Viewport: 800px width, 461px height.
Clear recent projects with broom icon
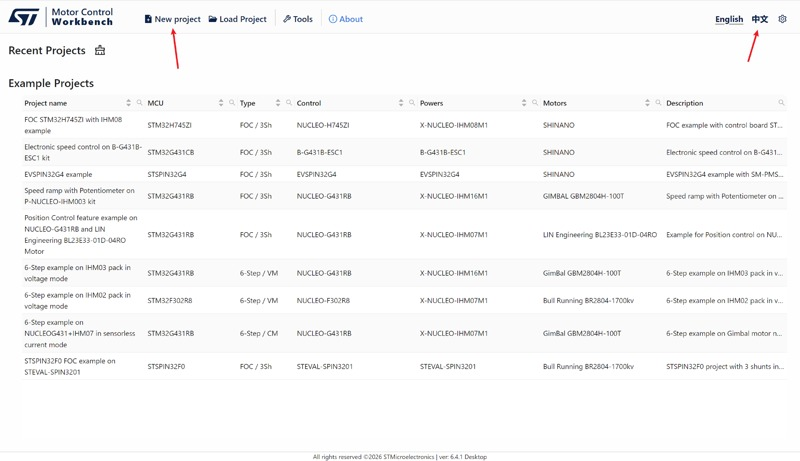pos(100,50)
